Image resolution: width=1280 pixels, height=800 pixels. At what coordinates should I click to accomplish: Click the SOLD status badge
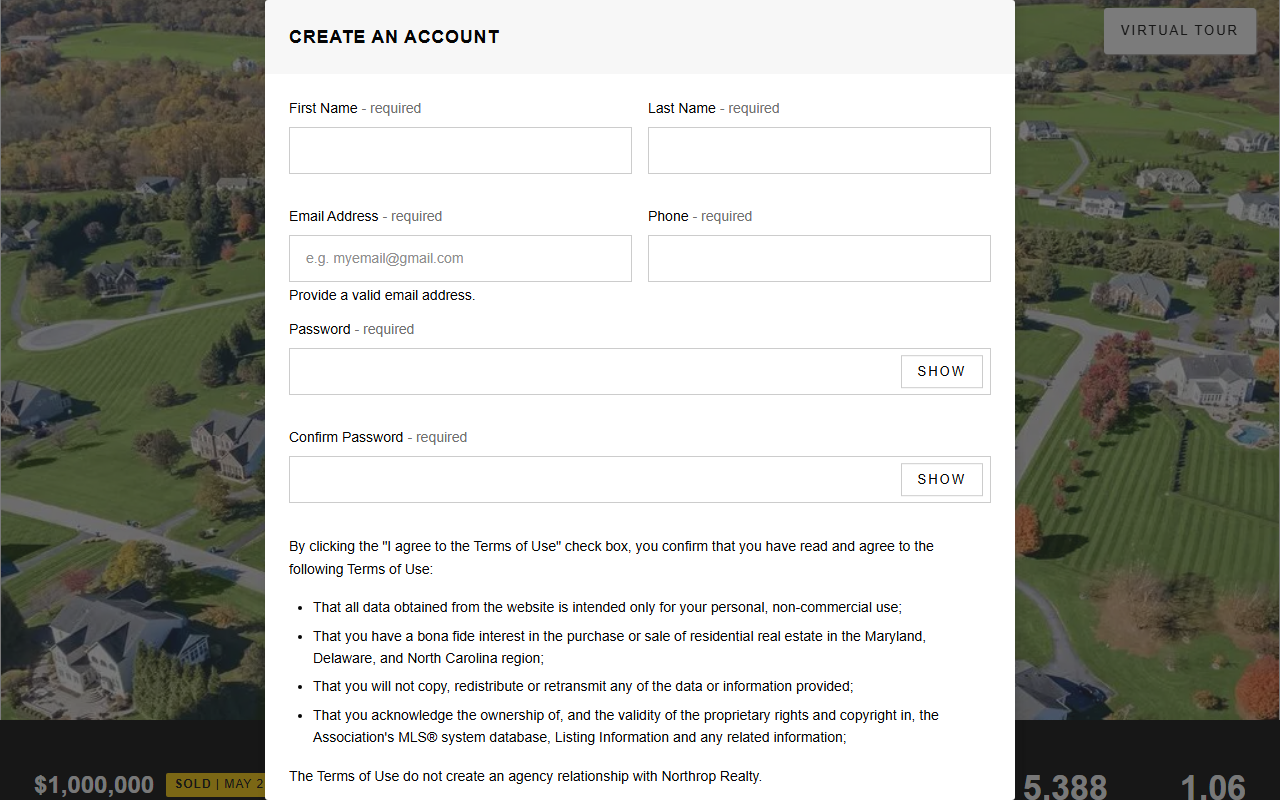tap(215, 784)
